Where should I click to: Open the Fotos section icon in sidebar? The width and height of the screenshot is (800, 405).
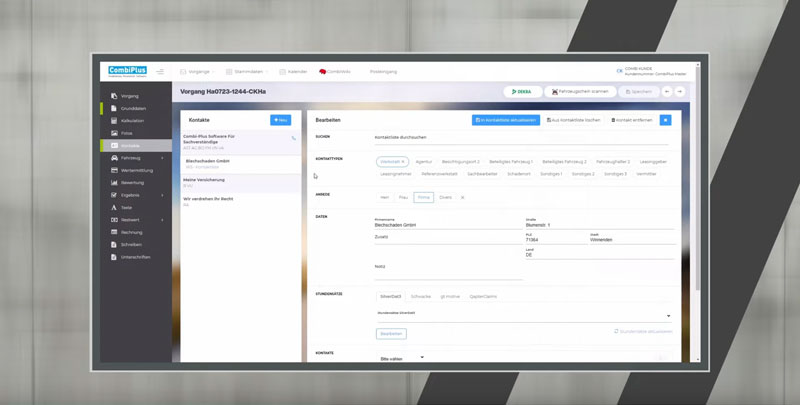[114, 133]
